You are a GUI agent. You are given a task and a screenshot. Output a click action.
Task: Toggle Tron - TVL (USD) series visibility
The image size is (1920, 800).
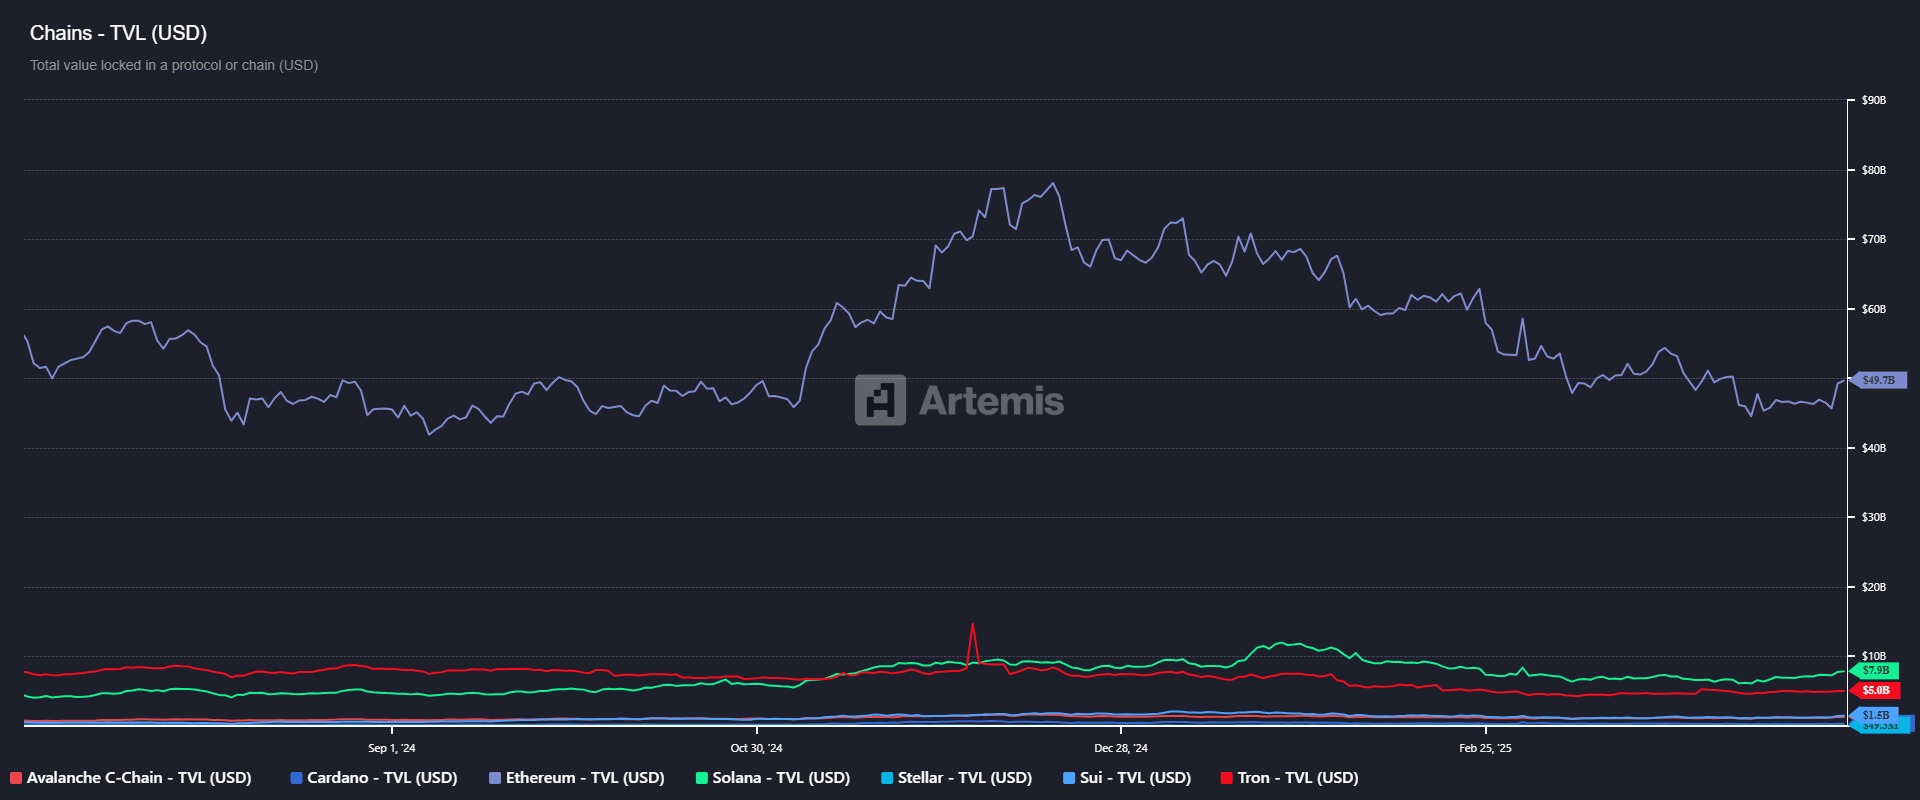pyautogui.click(x=1297, y=778)
